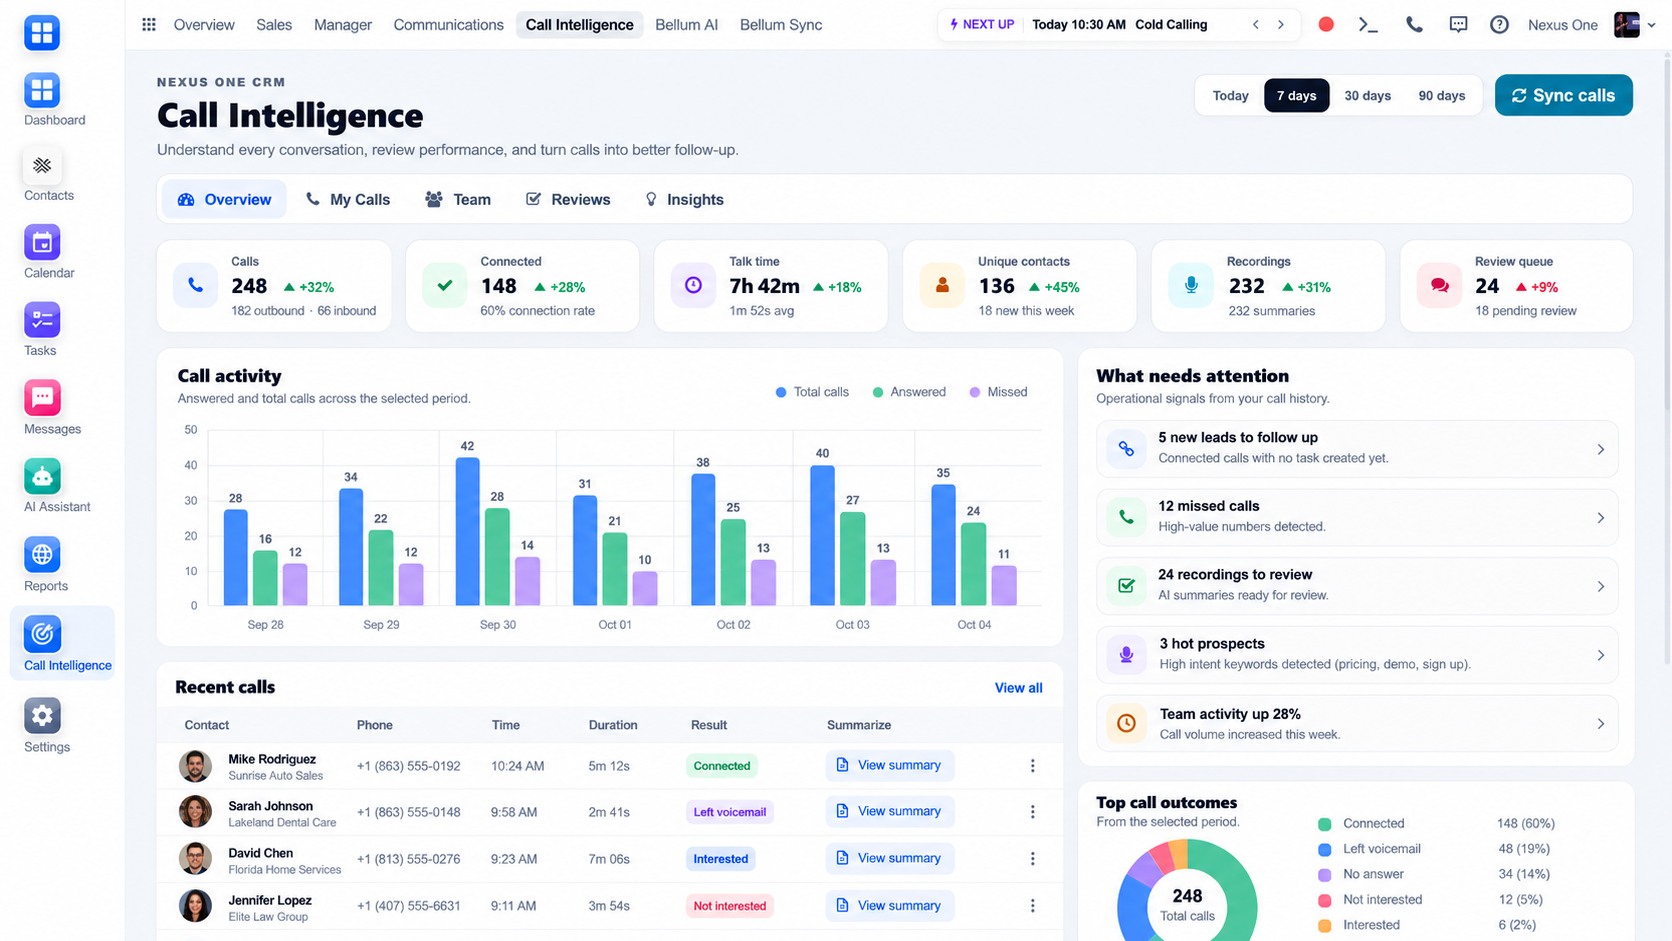Open Messages in the sidebar
The height and width of the screenshot is (941, 1672).
42,398
